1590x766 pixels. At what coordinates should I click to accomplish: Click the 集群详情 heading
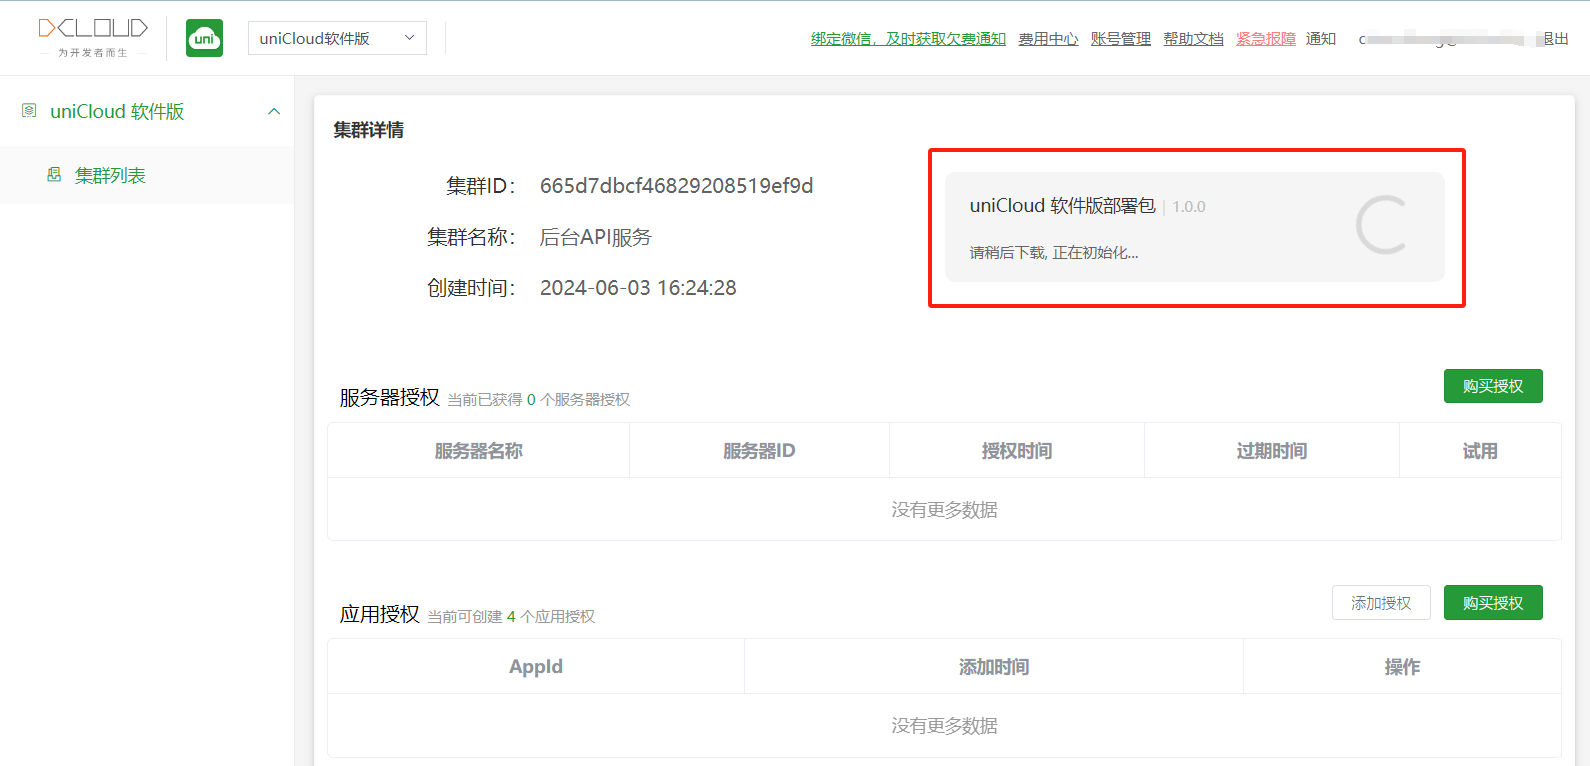pyautogui.click(x=369, y=130)
